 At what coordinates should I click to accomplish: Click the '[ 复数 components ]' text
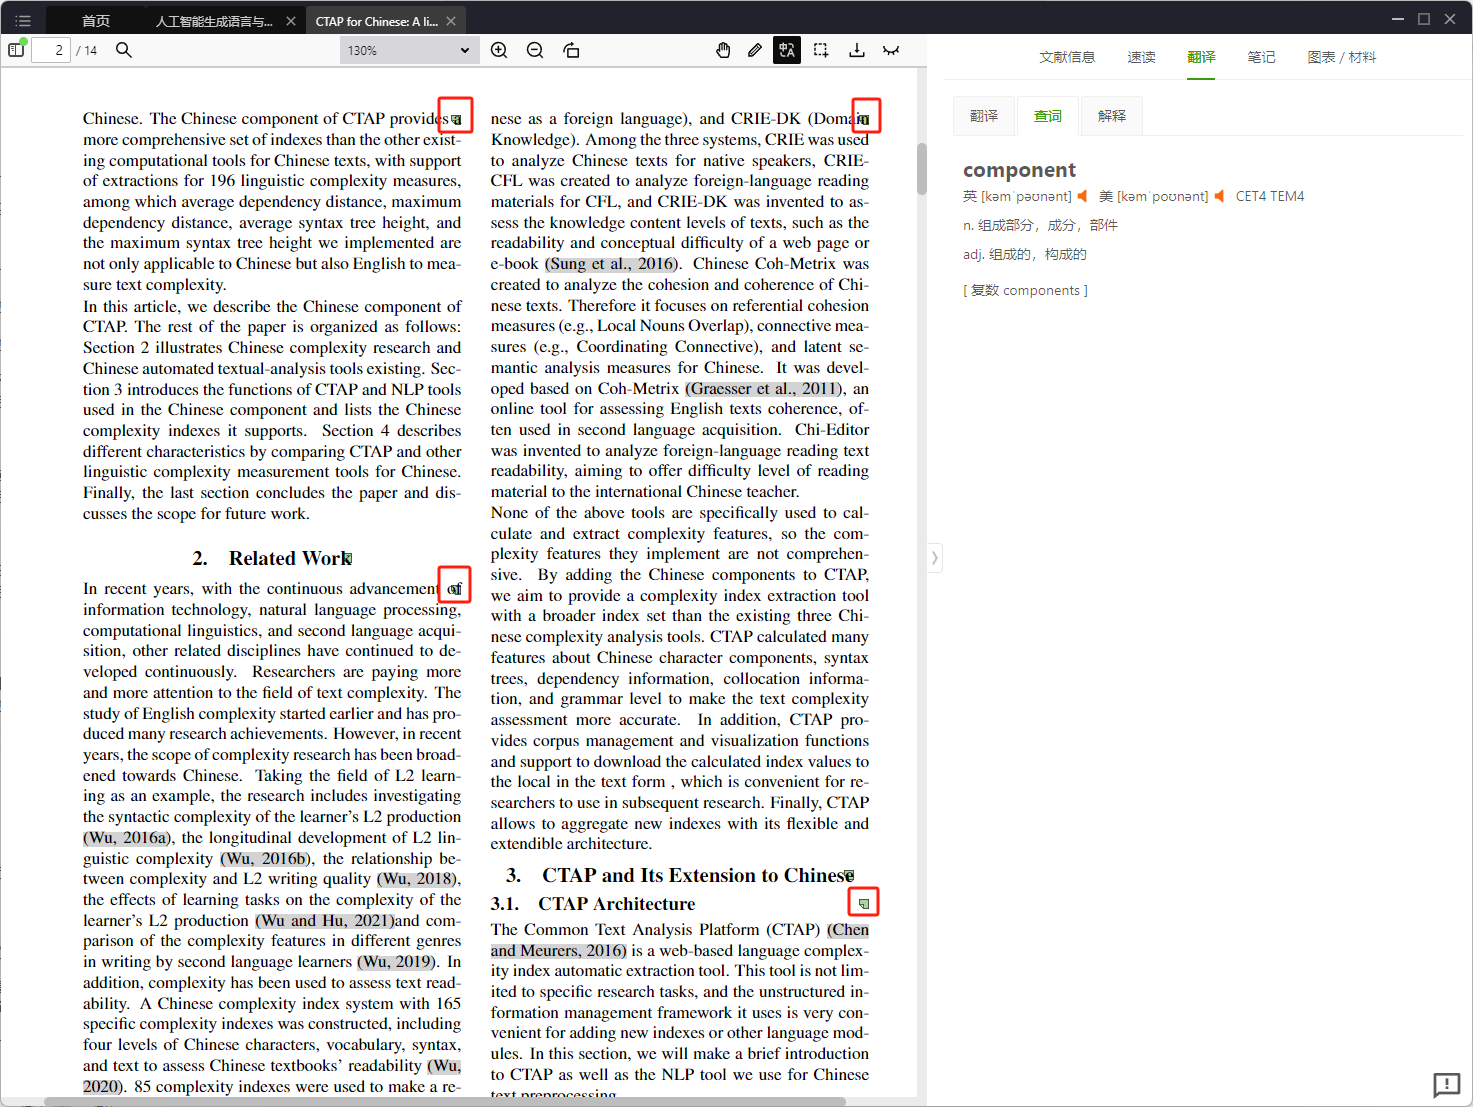point(1025,290)
